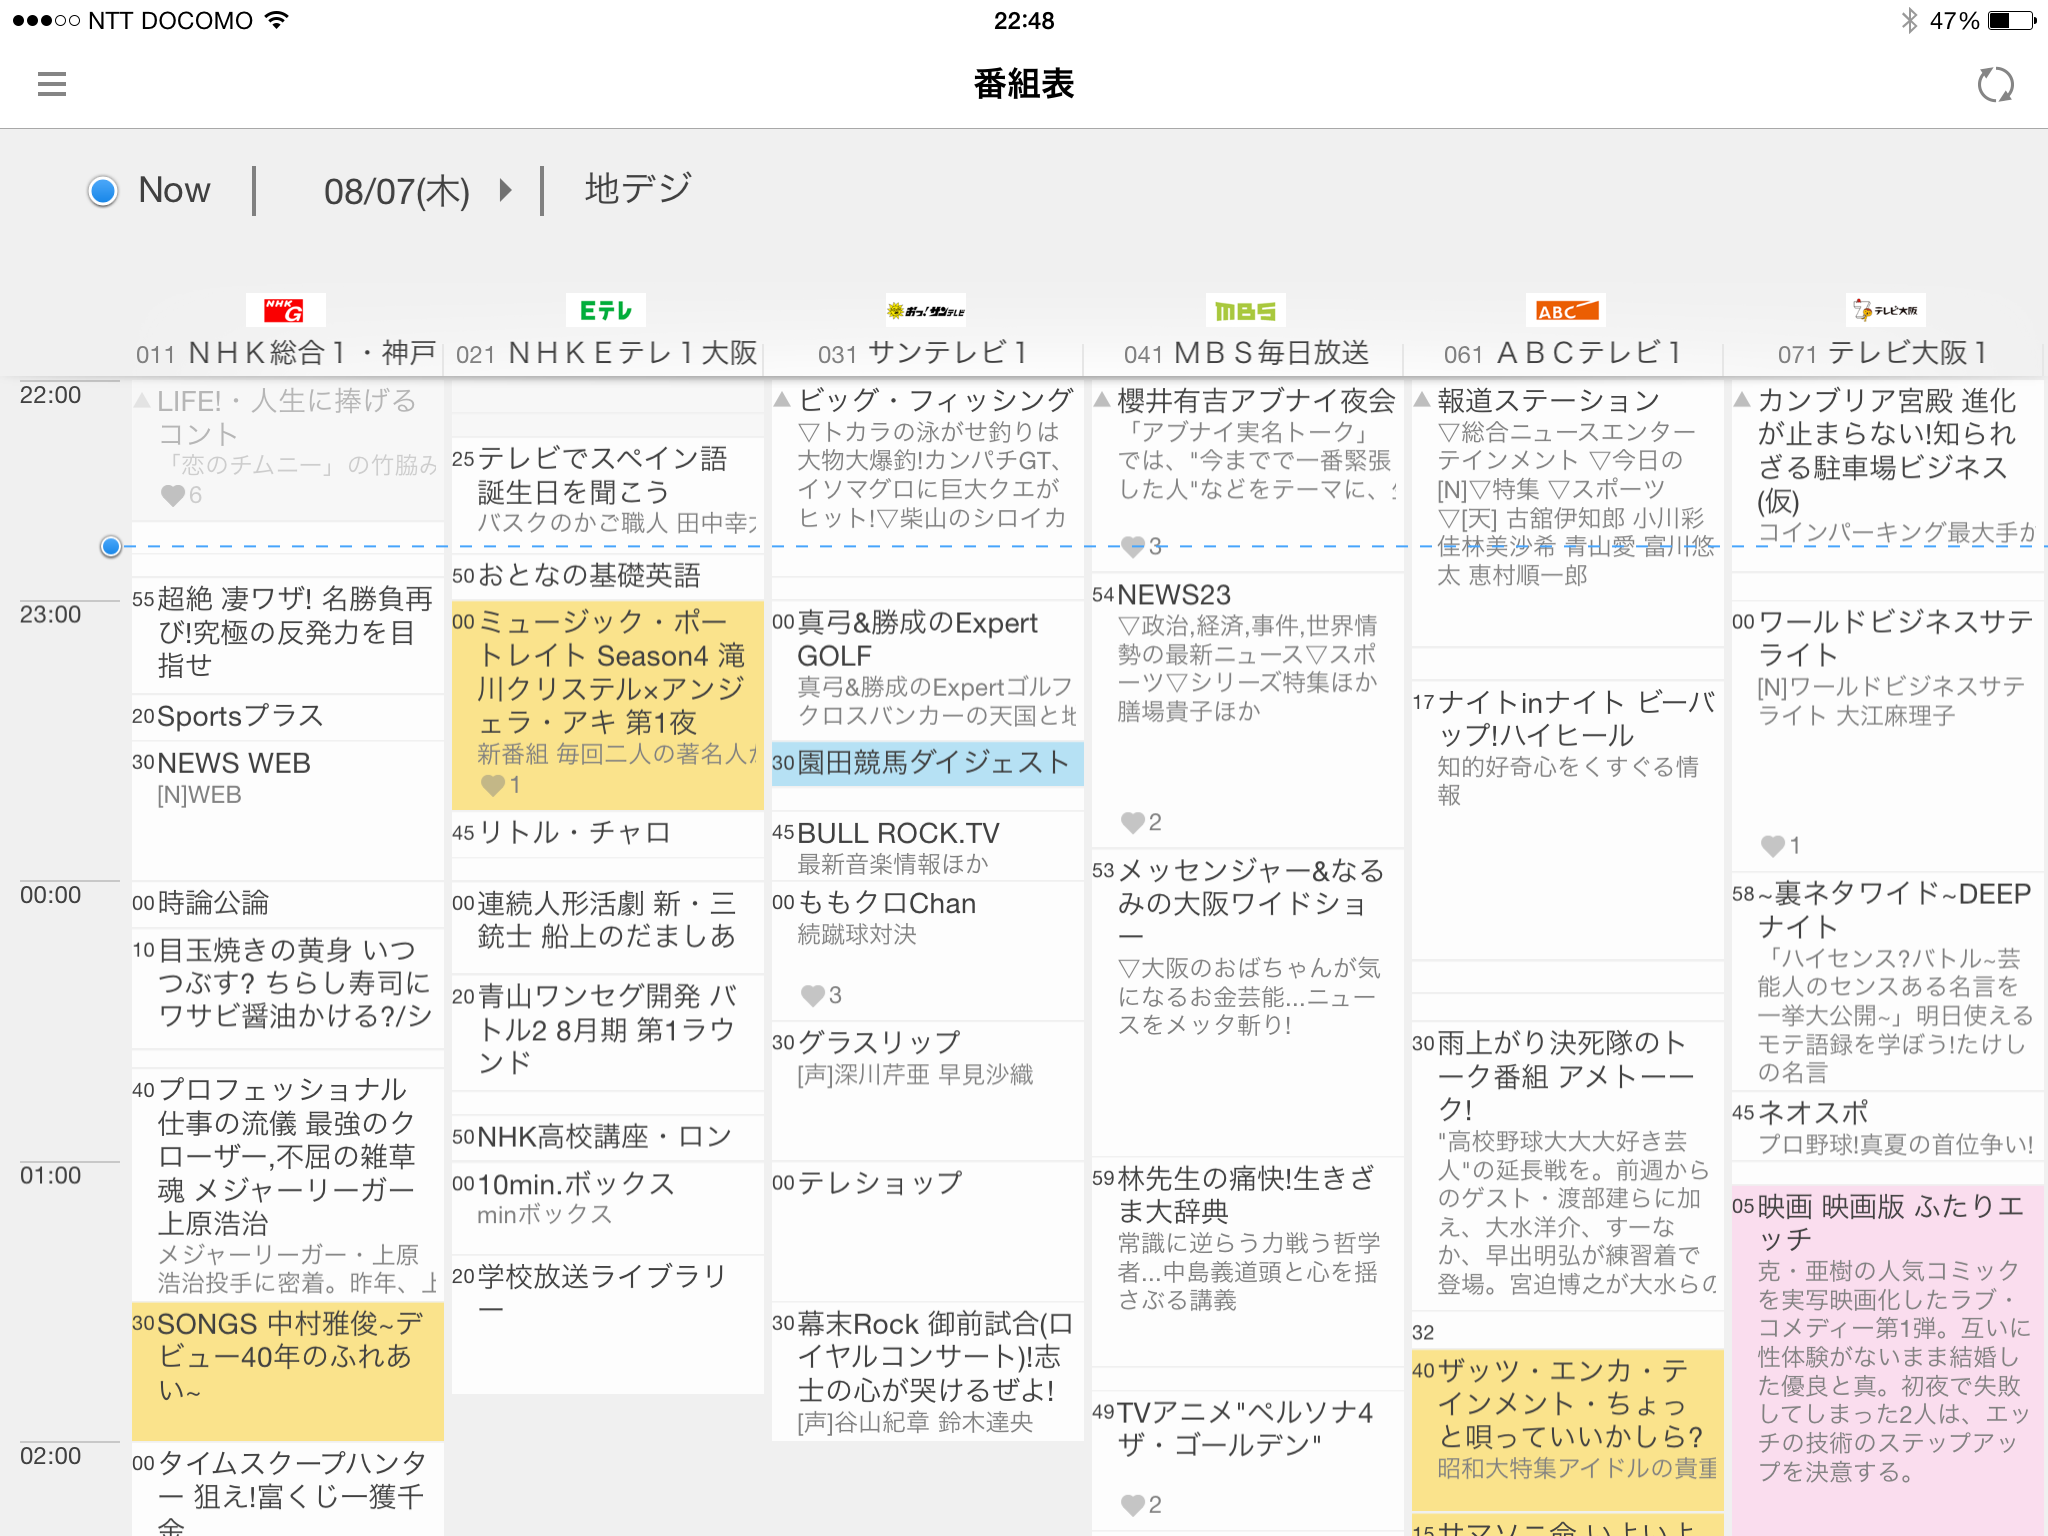Screen dimensions: 2048x1536
Task: Open リトル・チャロ program
Action: coord(608,833)
